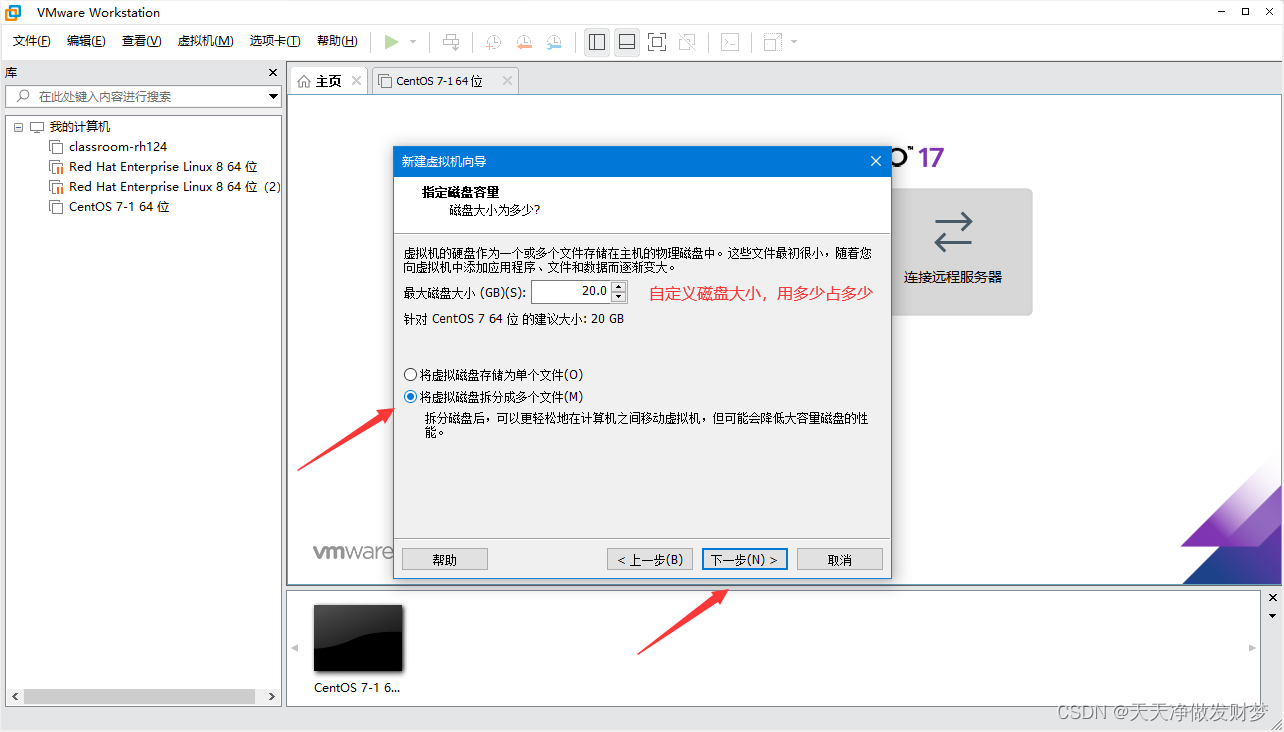
Task: Close the 主页 tab
Action: (356, 81)
